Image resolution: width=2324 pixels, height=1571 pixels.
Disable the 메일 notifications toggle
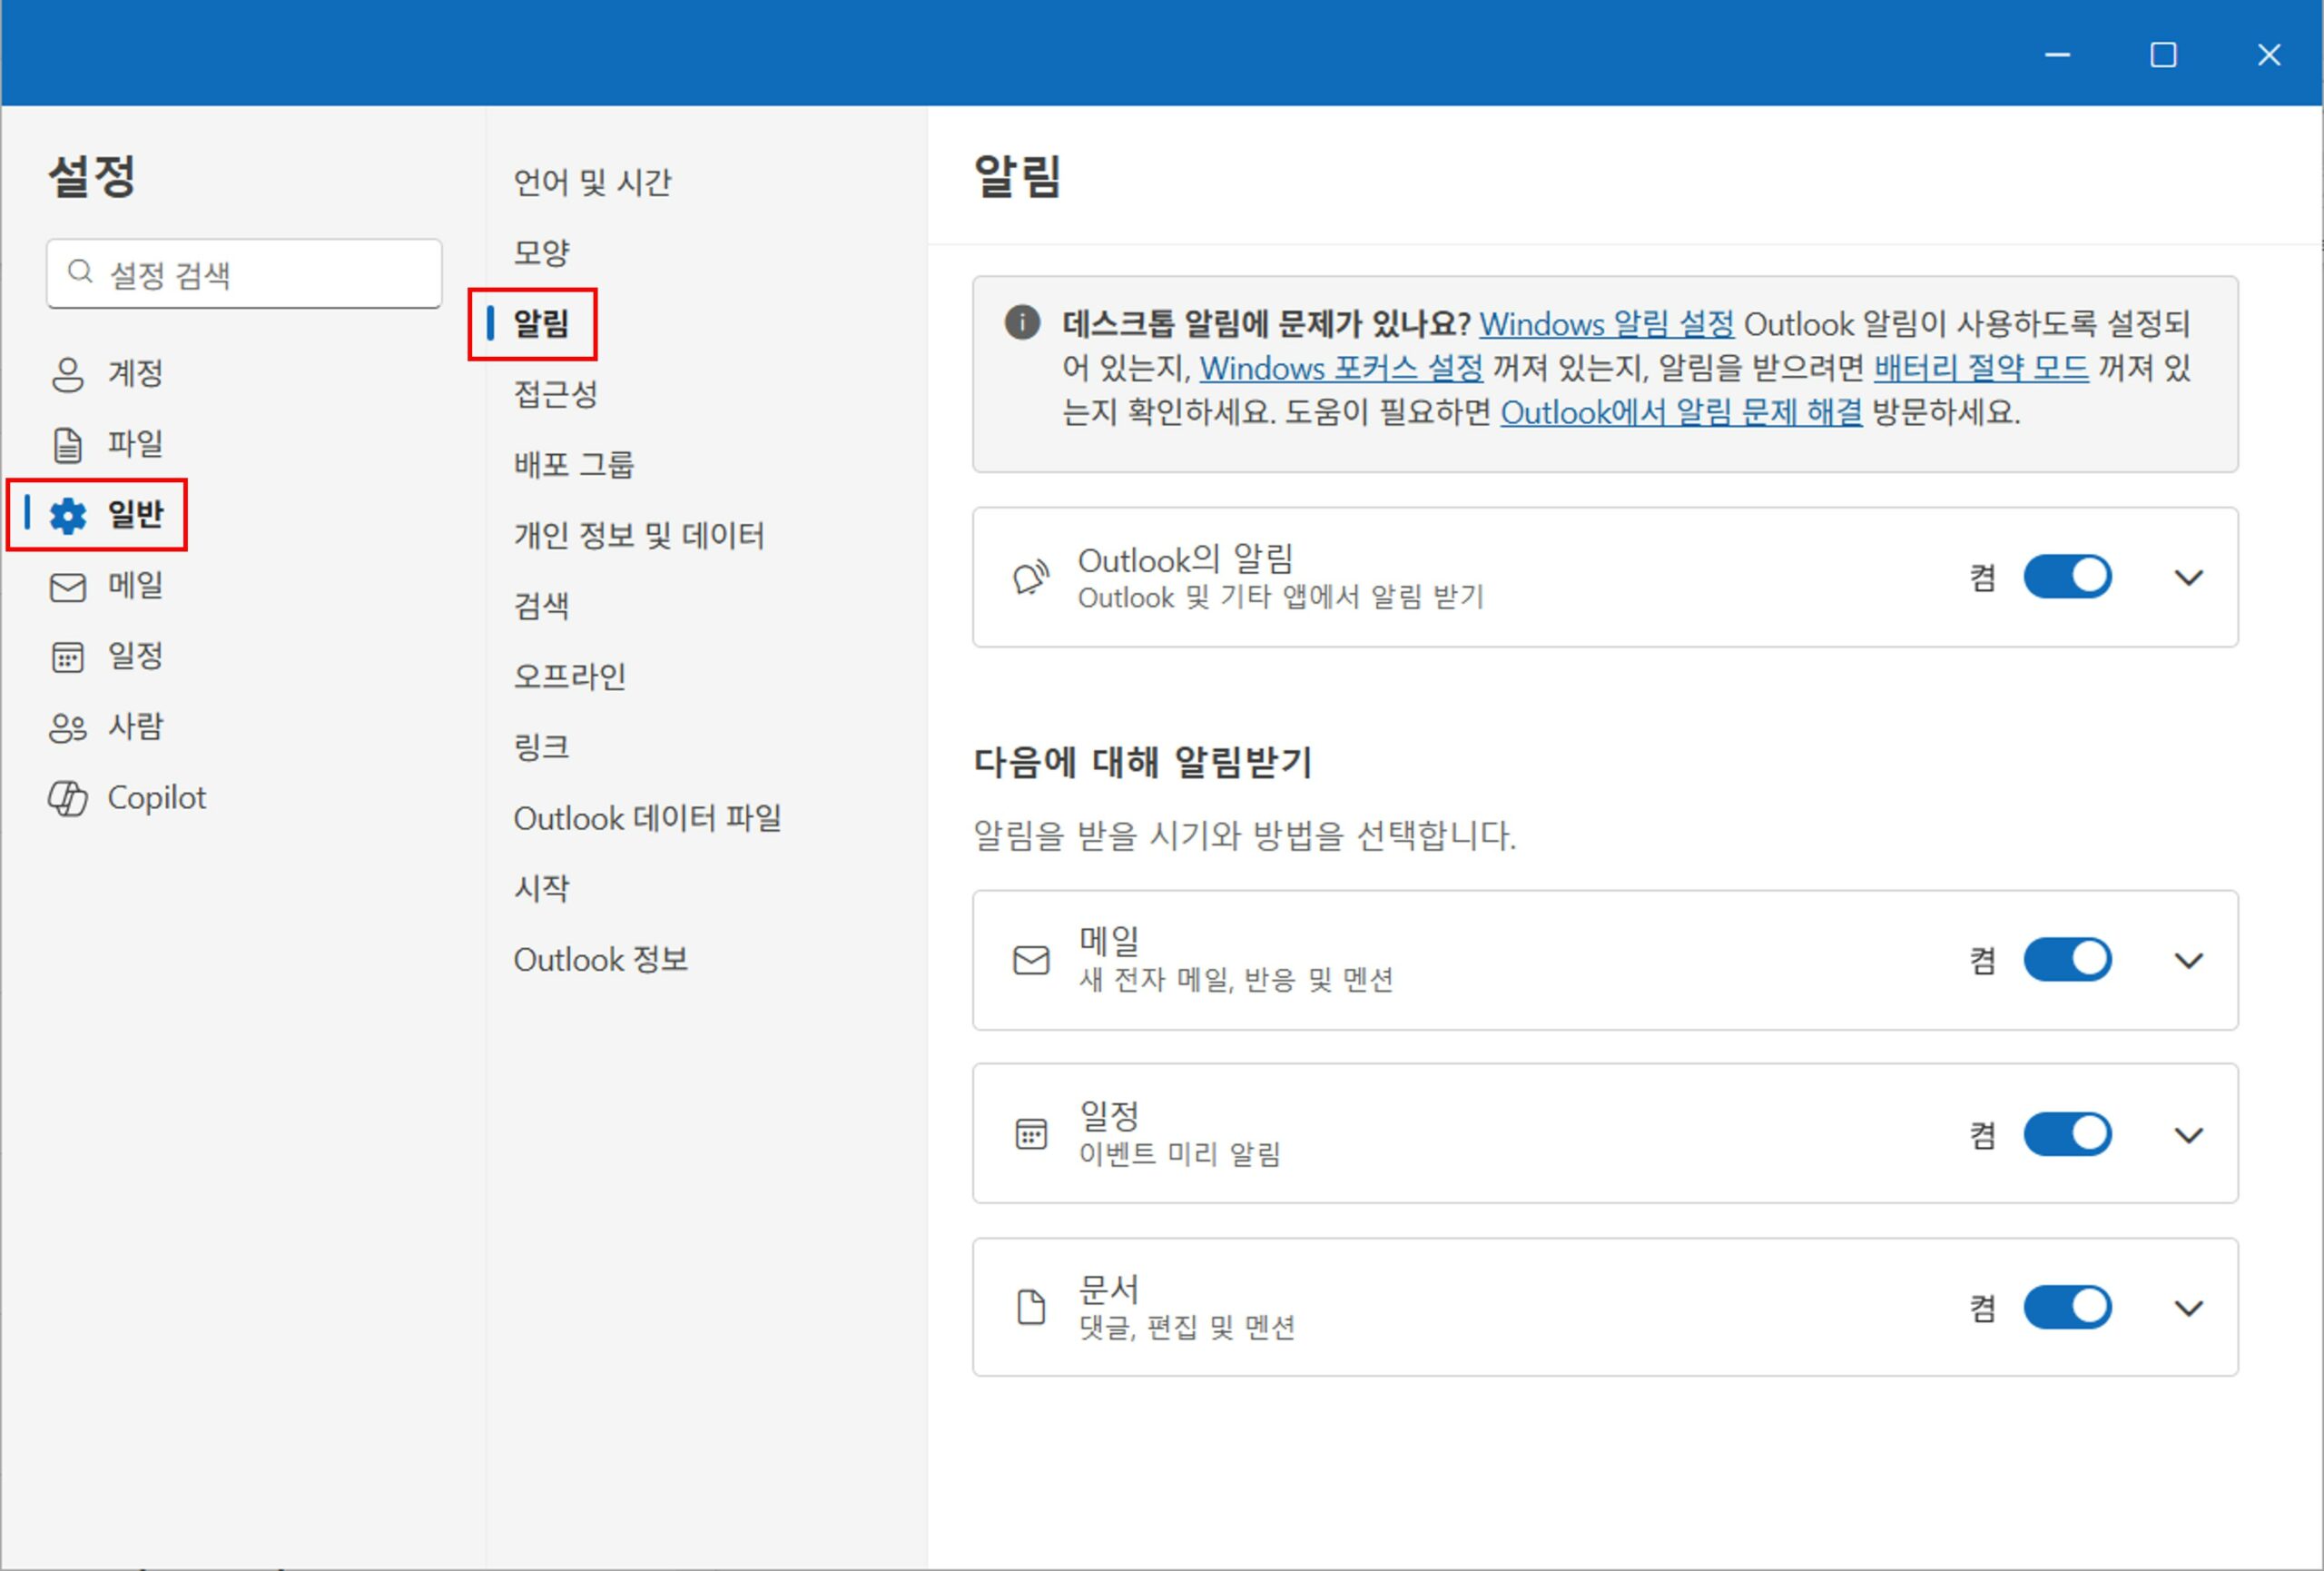click(x=2066, y=960)
